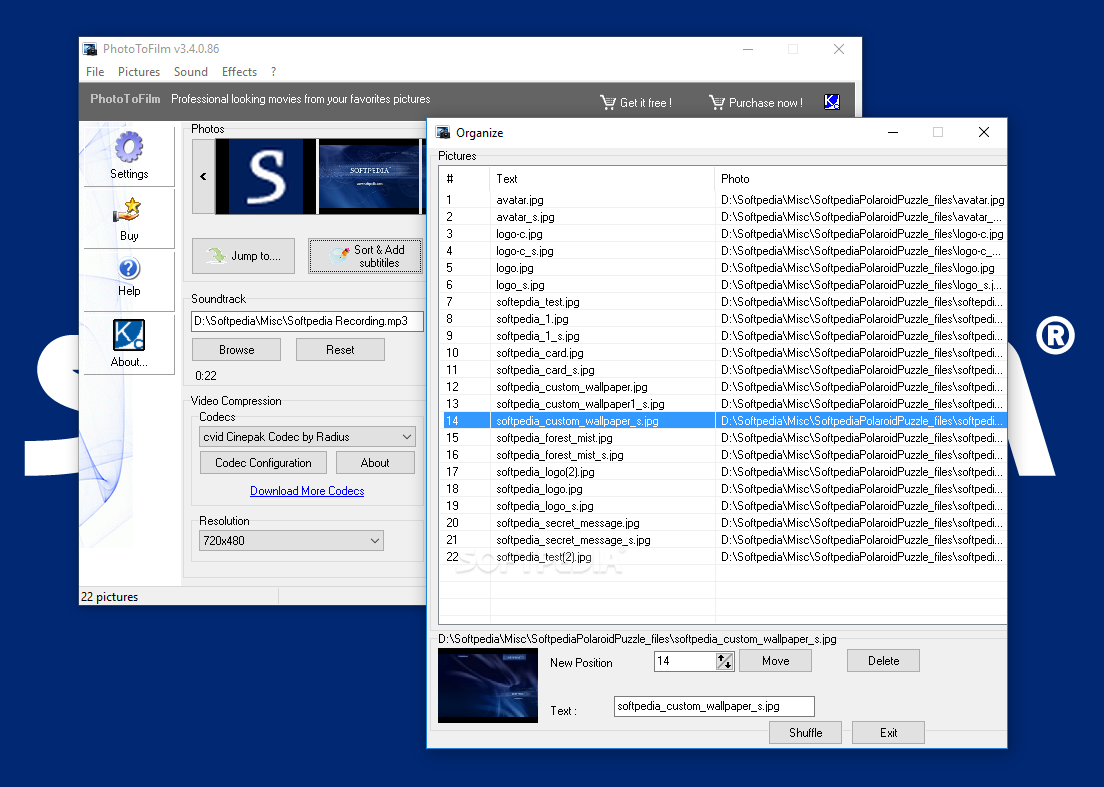Click the Purchase now cart icon
The width and height of the screenshot is (1104, 787).
pyautogui.click(x=717, y=103)
